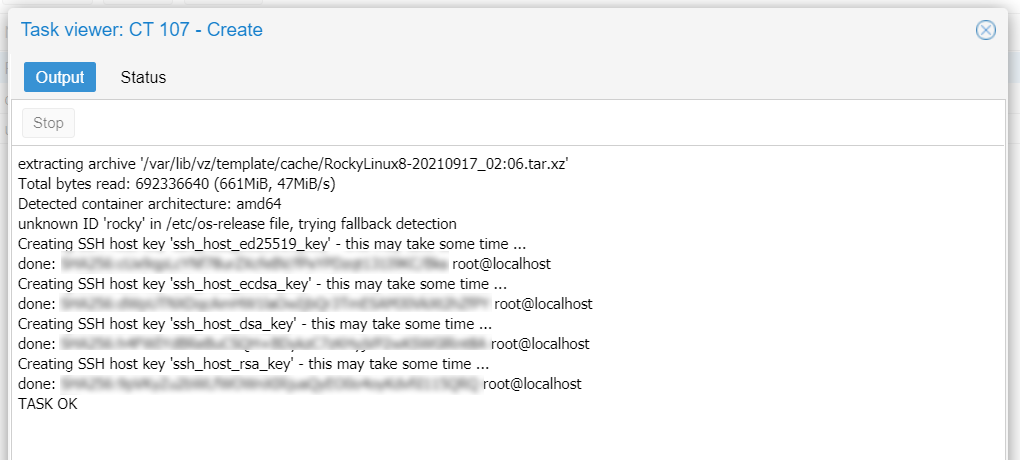Click the 'Task viewer: CT 107 - Create' title
1020x460 pixels.
pos(142,29)
